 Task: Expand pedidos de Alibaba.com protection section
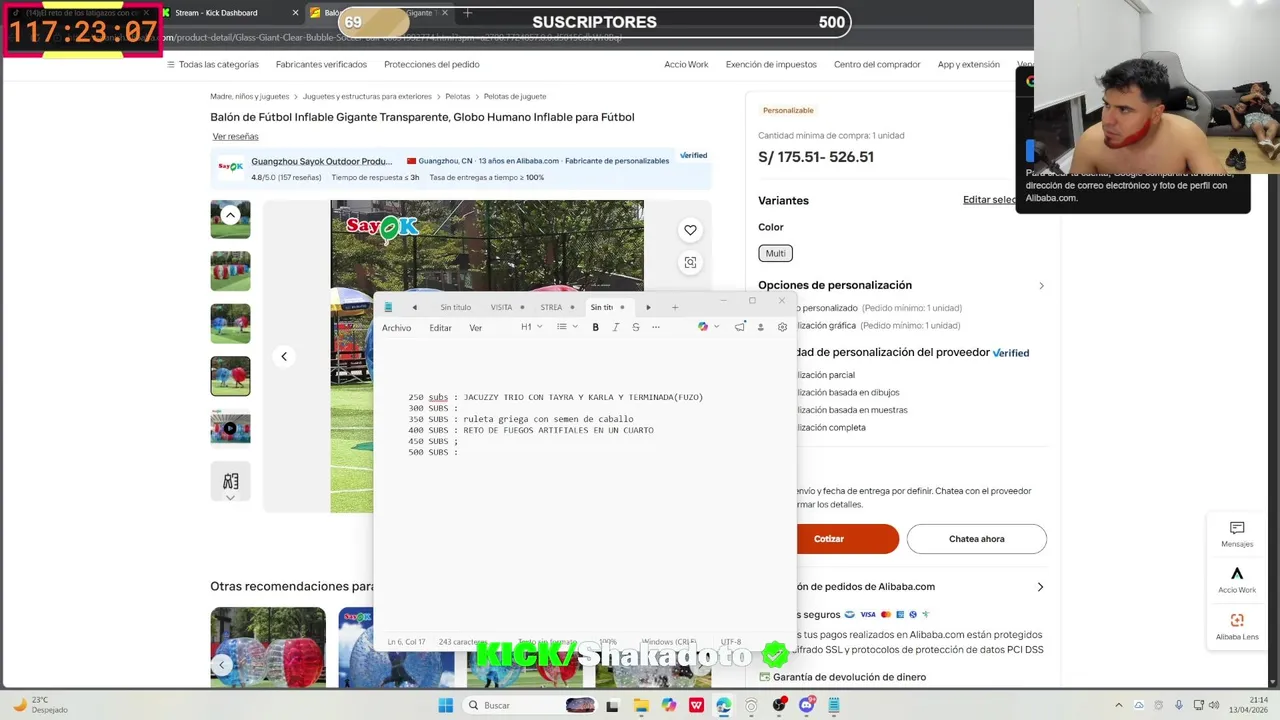point(1040,587)
